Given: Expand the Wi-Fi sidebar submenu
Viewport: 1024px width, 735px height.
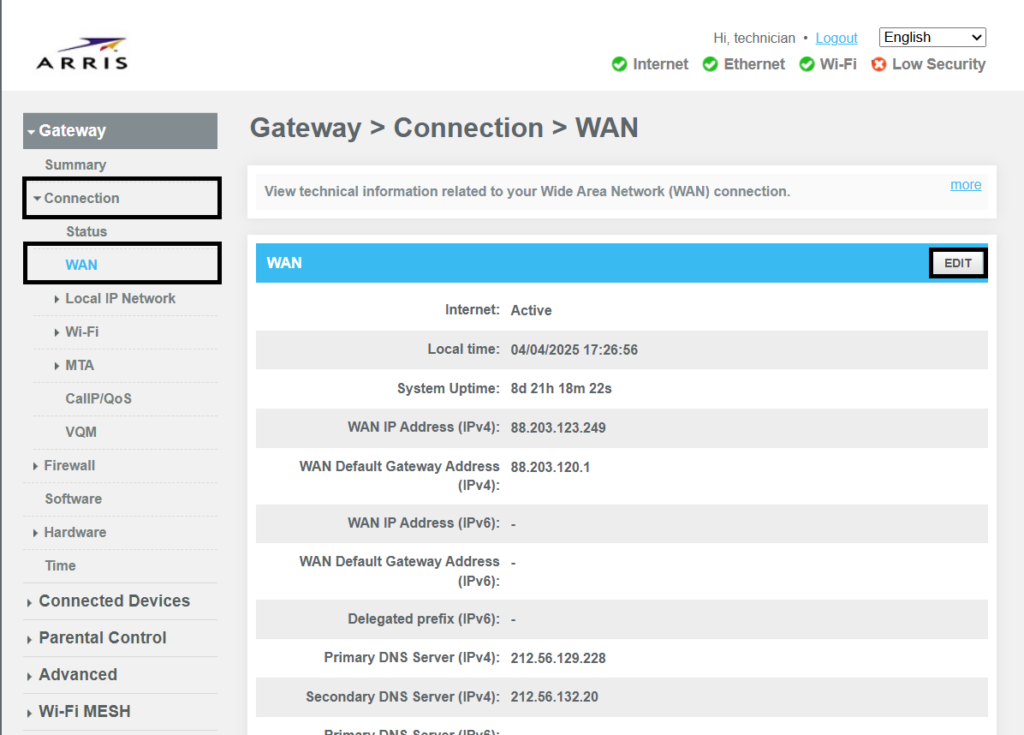Looking at the screenshot, I should (x=82, y=331).
